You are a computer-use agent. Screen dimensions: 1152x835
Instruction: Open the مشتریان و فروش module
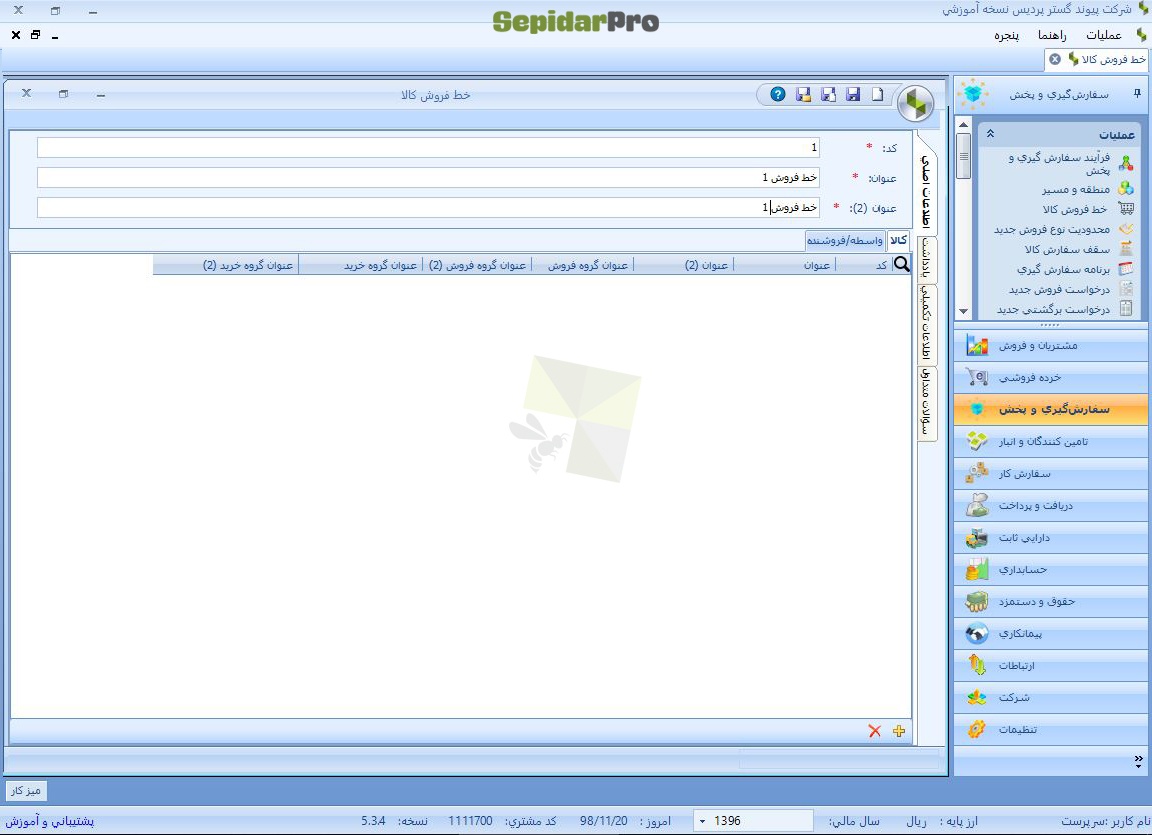point(1051,345)
